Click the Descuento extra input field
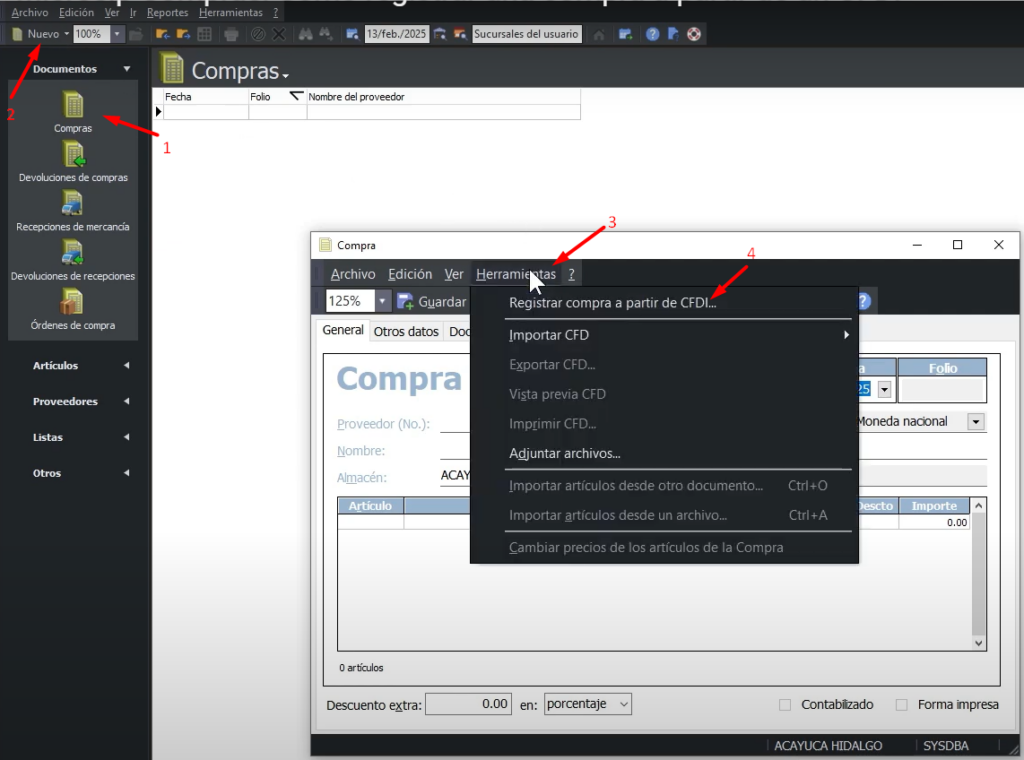This screenshot has width=1024, height=760. coord(468,704)
